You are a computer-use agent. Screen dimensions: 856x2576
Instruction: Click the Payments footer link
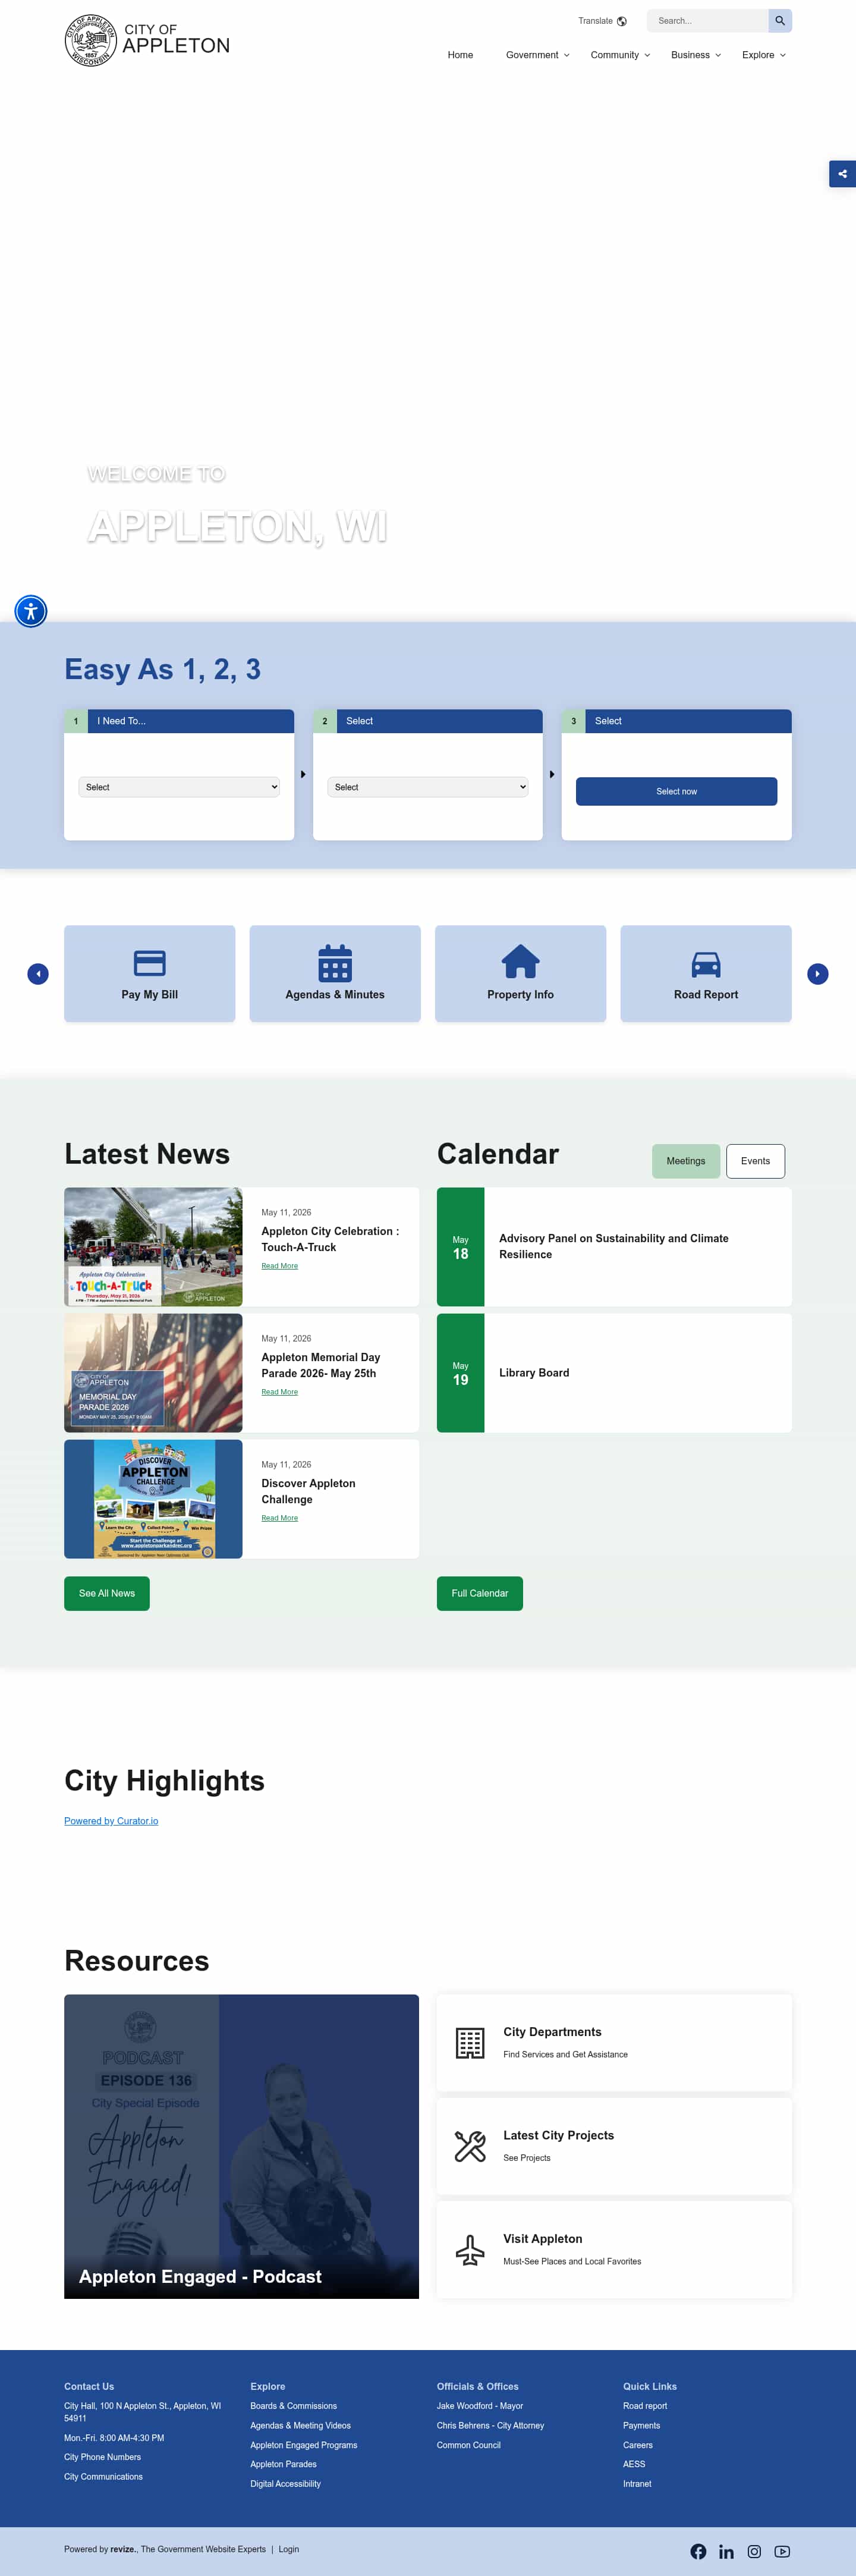(x=641, y=2425)
